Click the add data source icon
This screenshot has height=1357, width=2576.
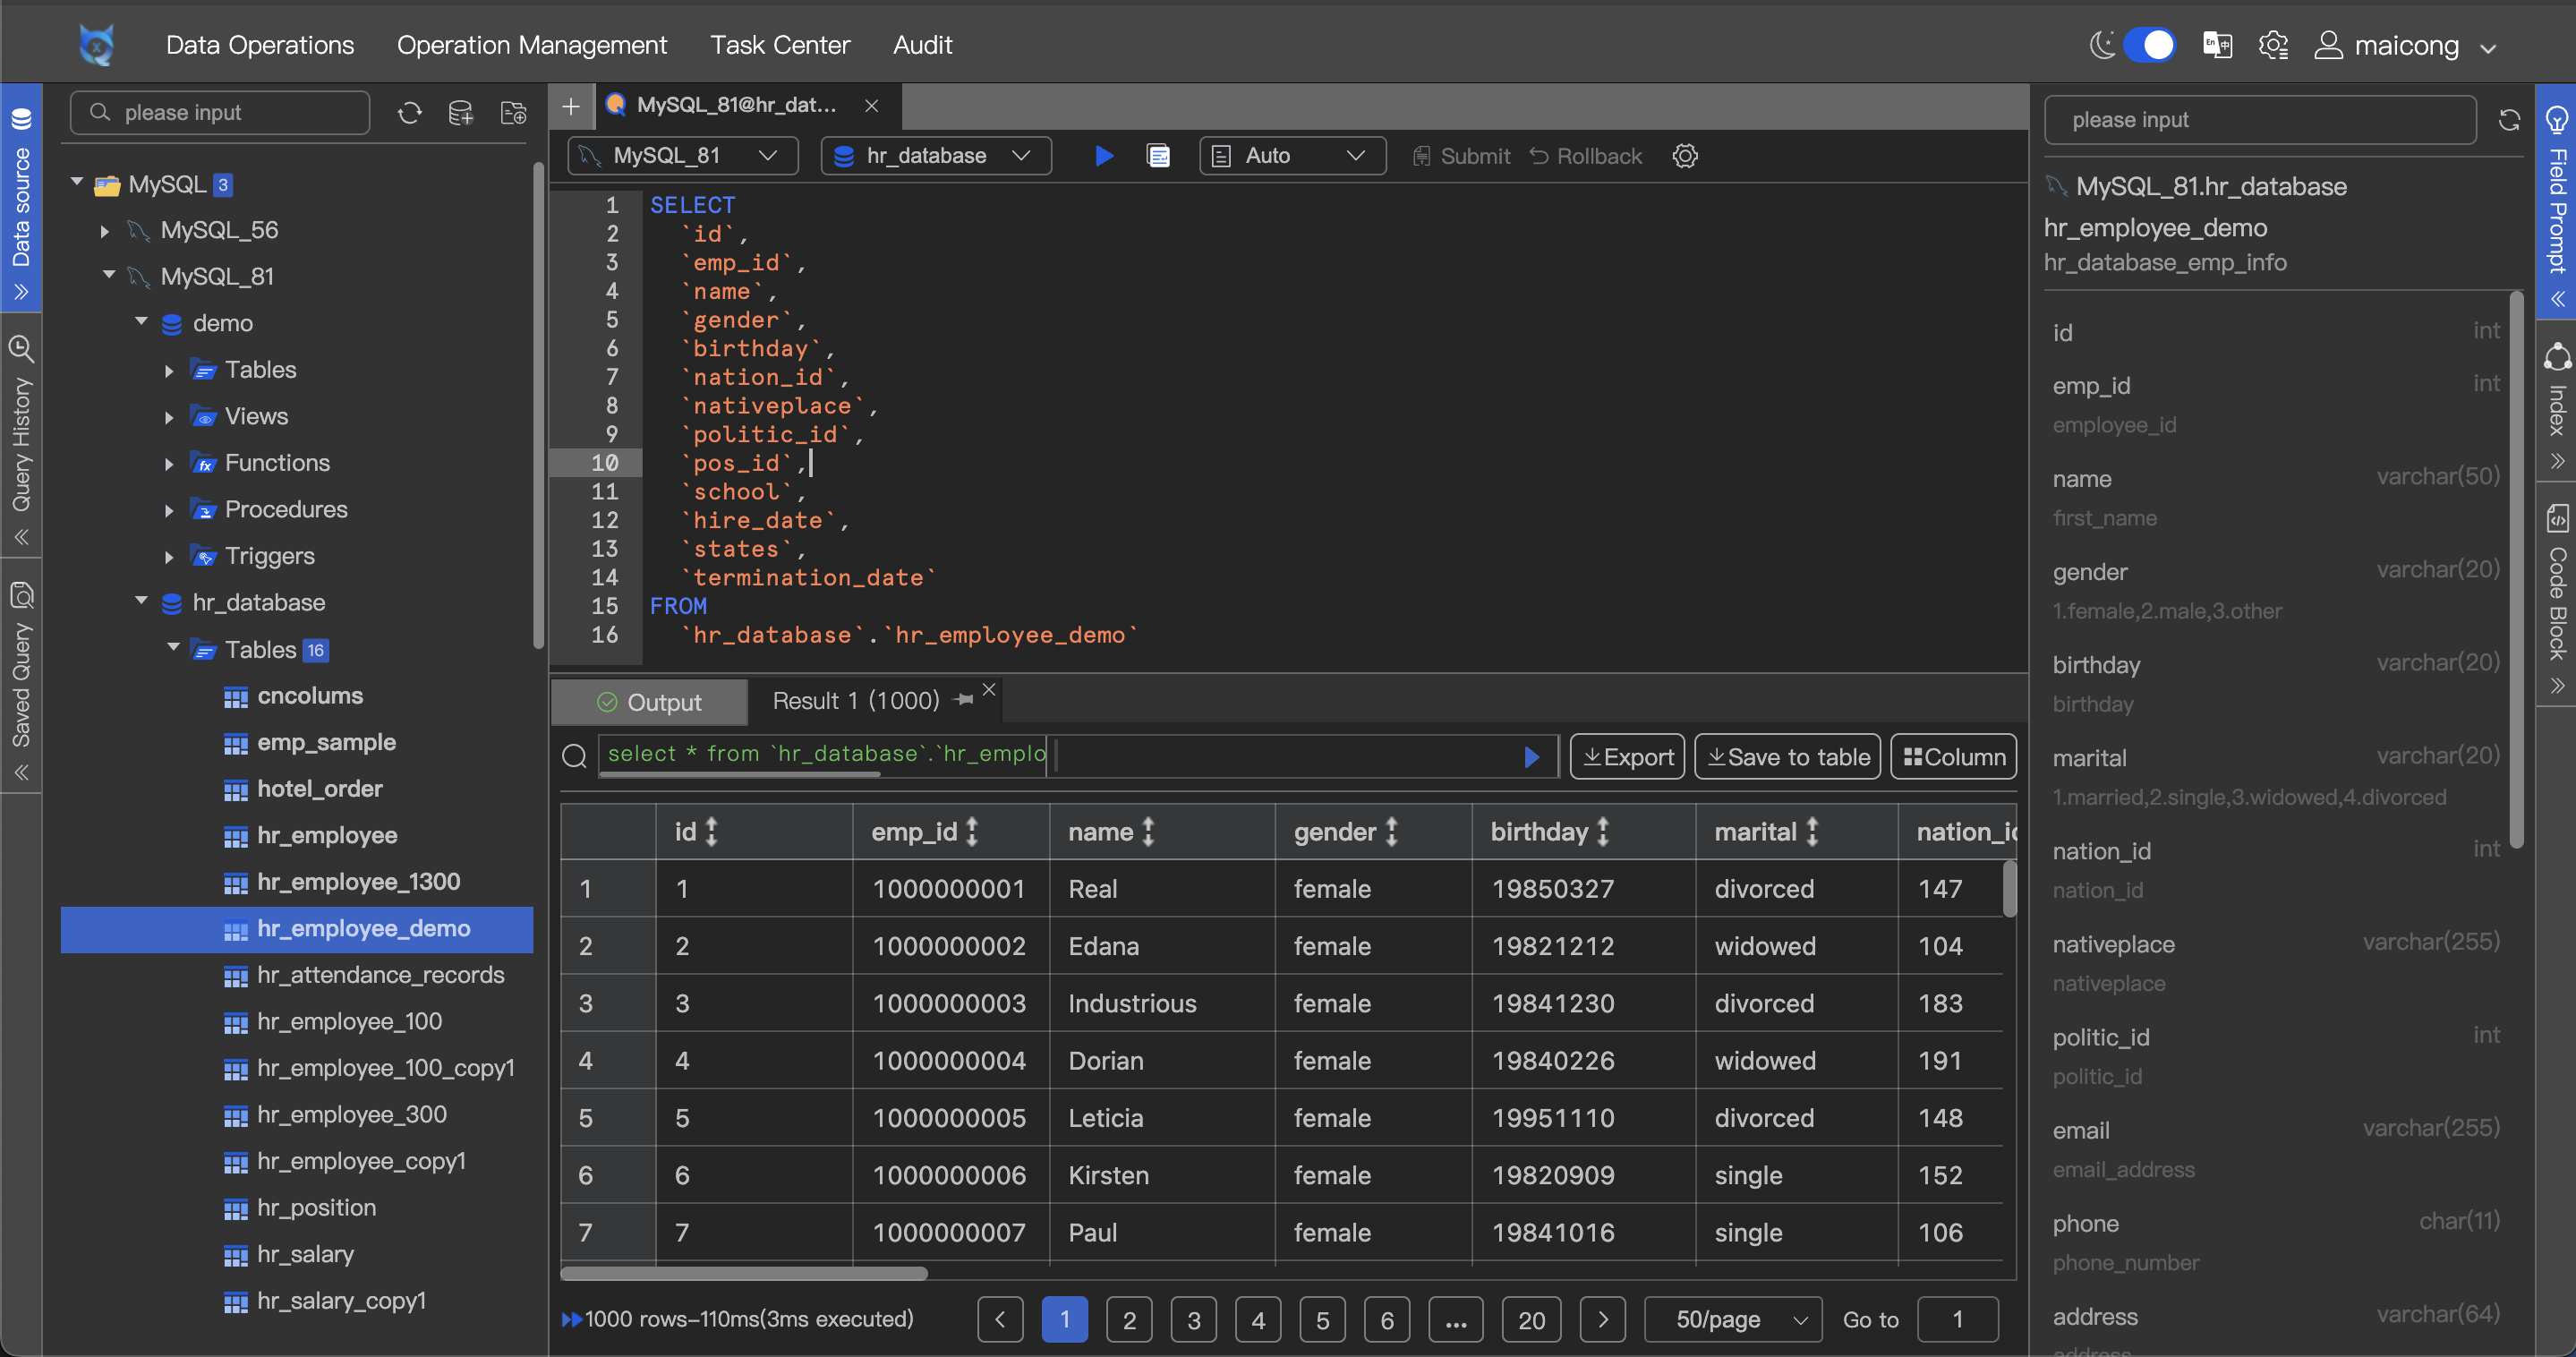[461, 113]
